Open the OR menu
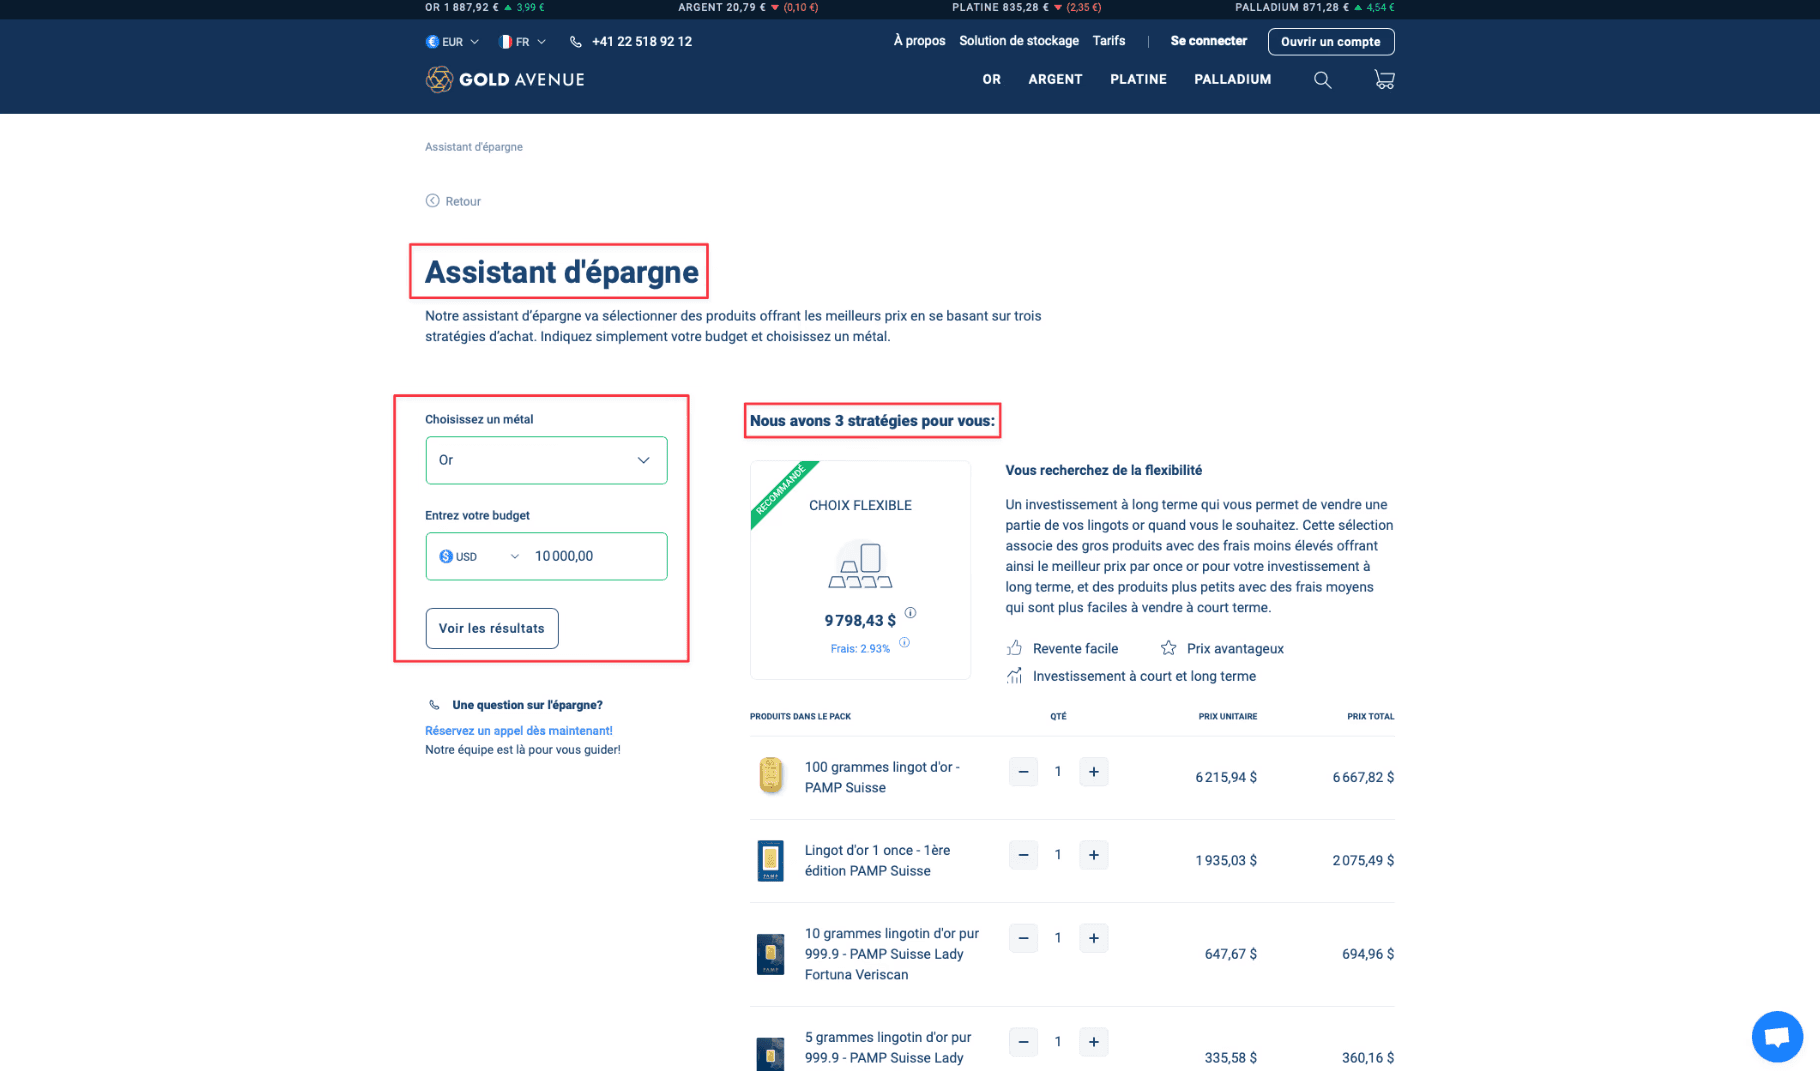1820x1071 pixels. (x=991, y=79)
